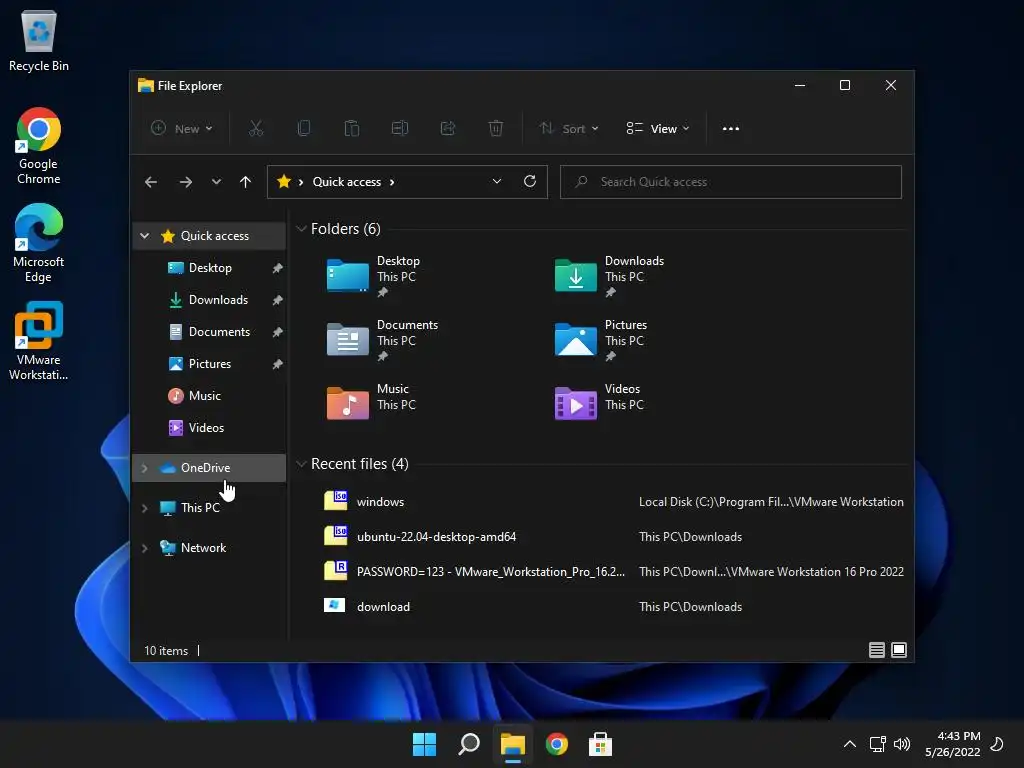The width and height of the screenshot is (1024, 768).
Task: Click the Share icon in toolbar
Action: click(x=447, y=128)
